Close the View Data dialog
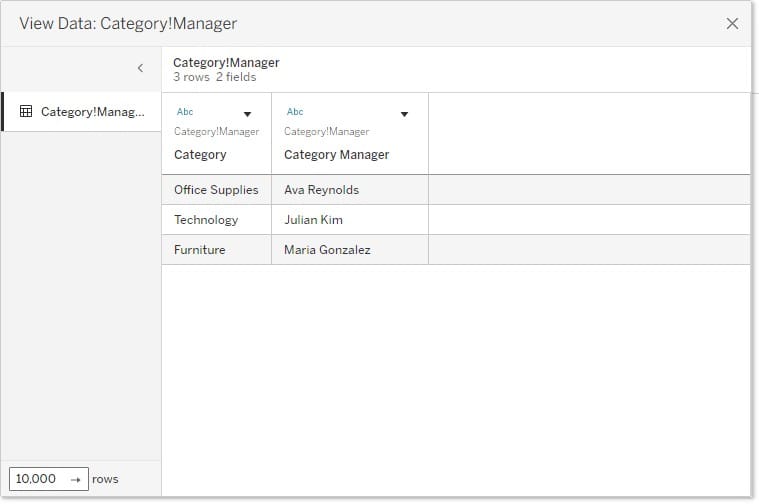759x504 pixels. (732, 23)
